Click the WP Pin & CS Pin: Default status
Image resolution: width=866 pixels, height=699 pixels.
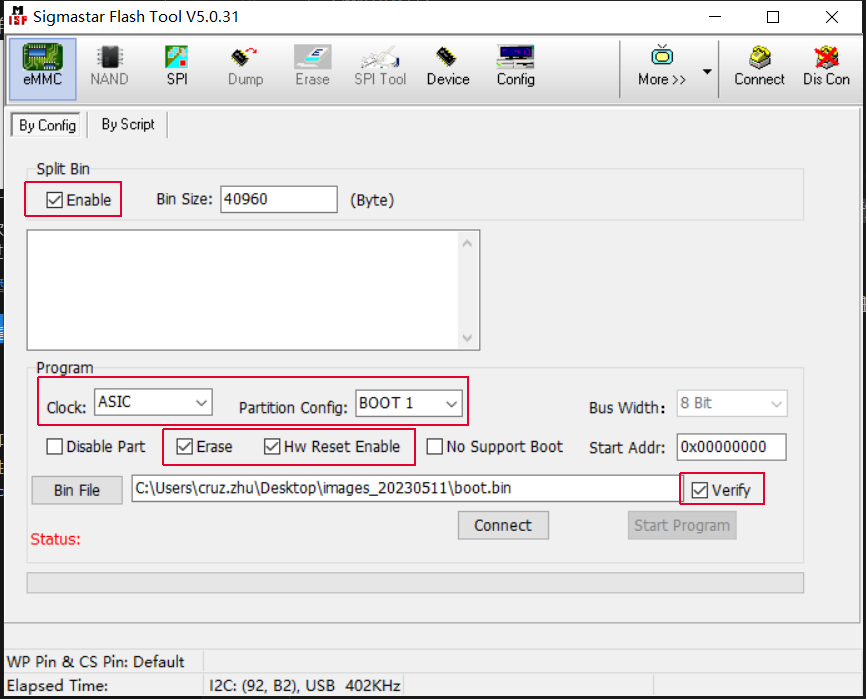pyautogui.click(x=96, y=661)
